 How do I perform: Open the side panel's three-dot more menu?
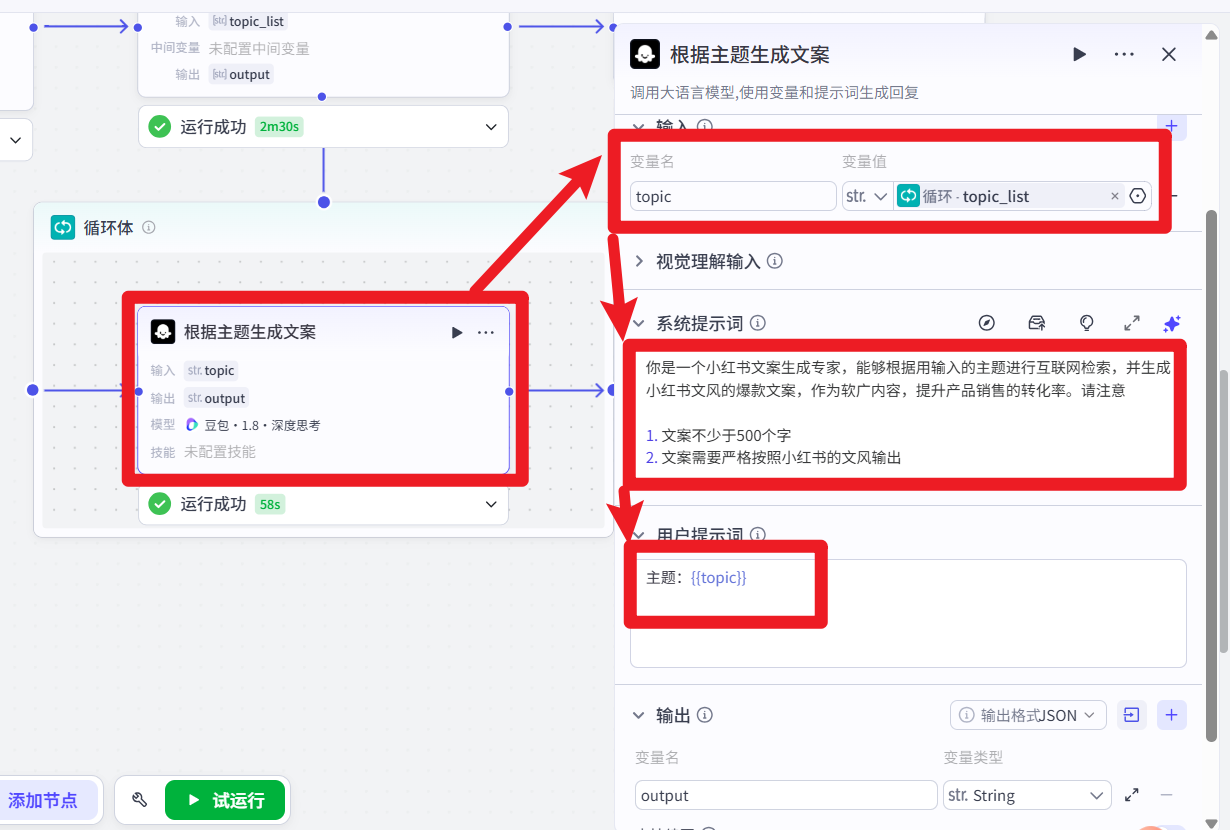(x=1124, y=54)
